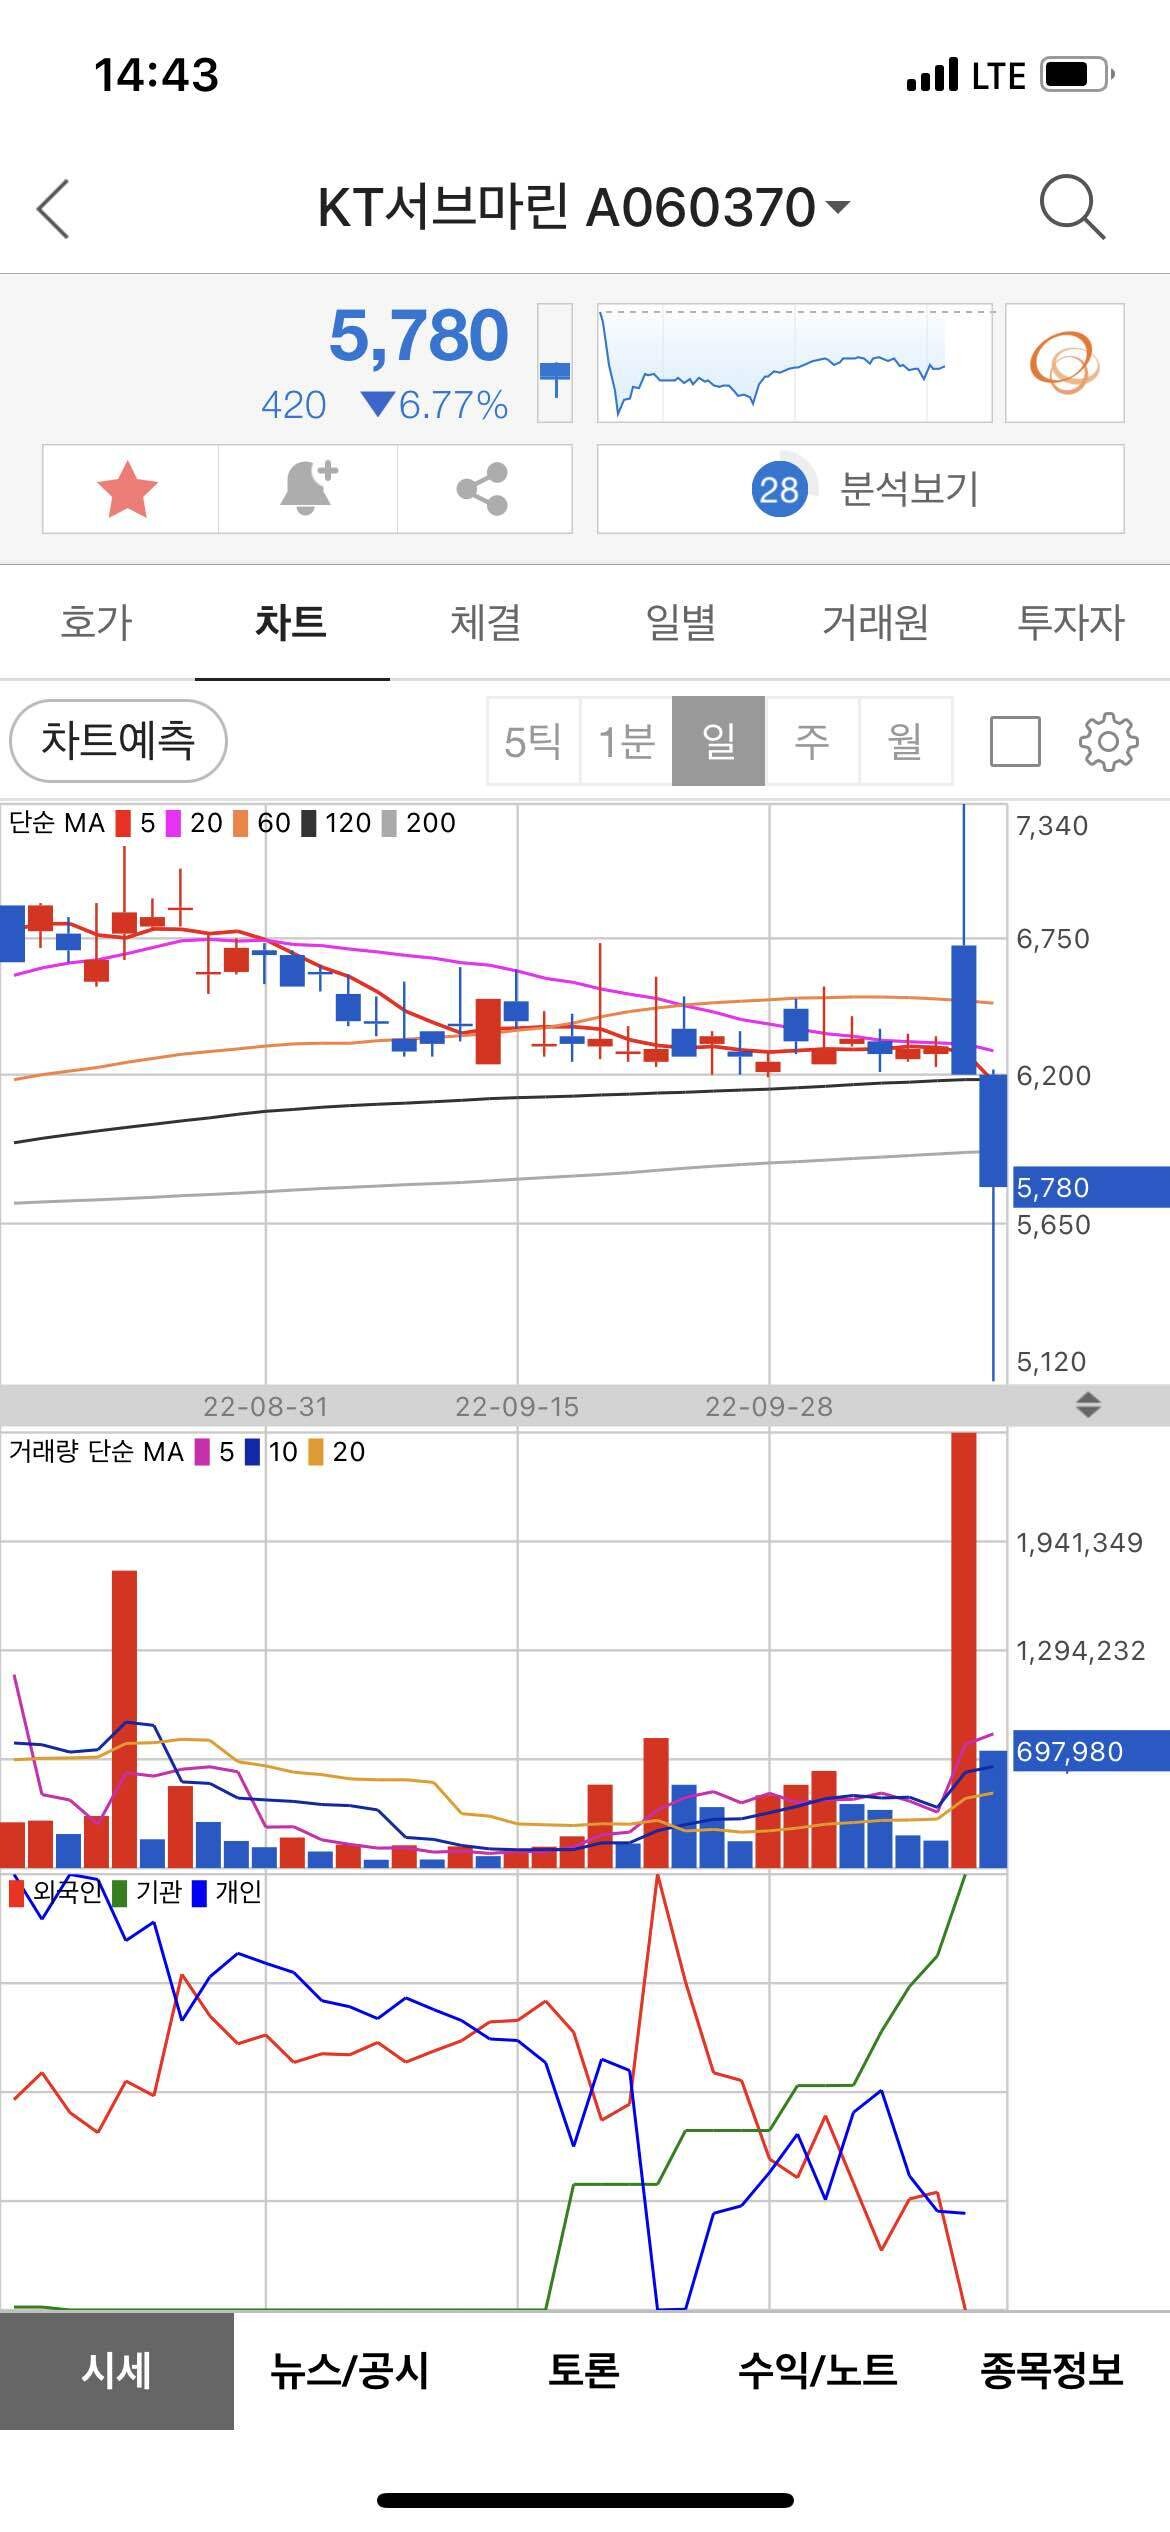This screenshot has width=1170, height=2532.
Task: Open the orange swirl logo icon
Action: point(1065,362)
